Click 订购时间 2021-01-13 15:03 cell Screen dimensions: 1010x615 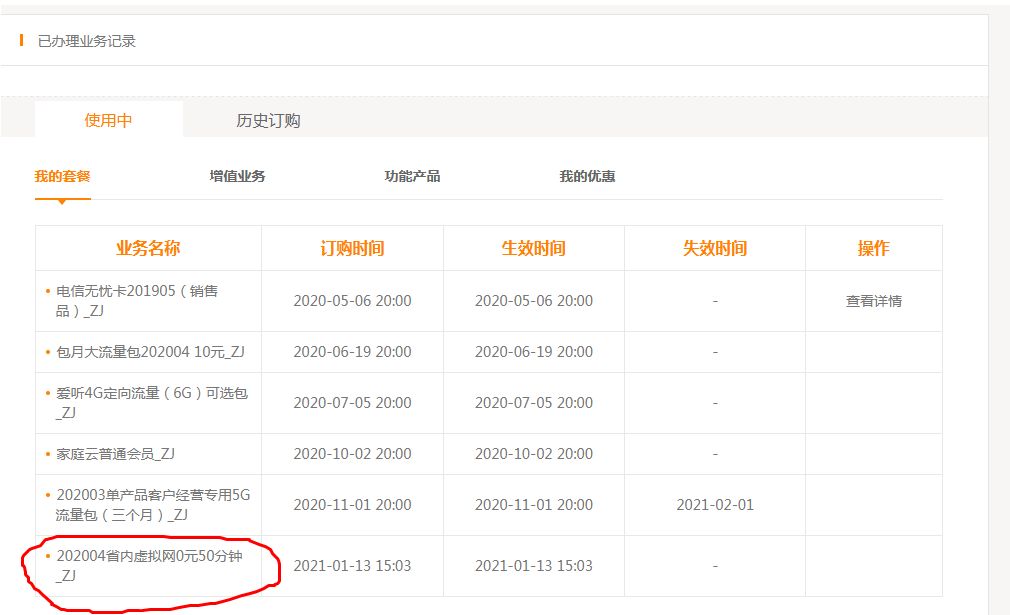[352, 565]
